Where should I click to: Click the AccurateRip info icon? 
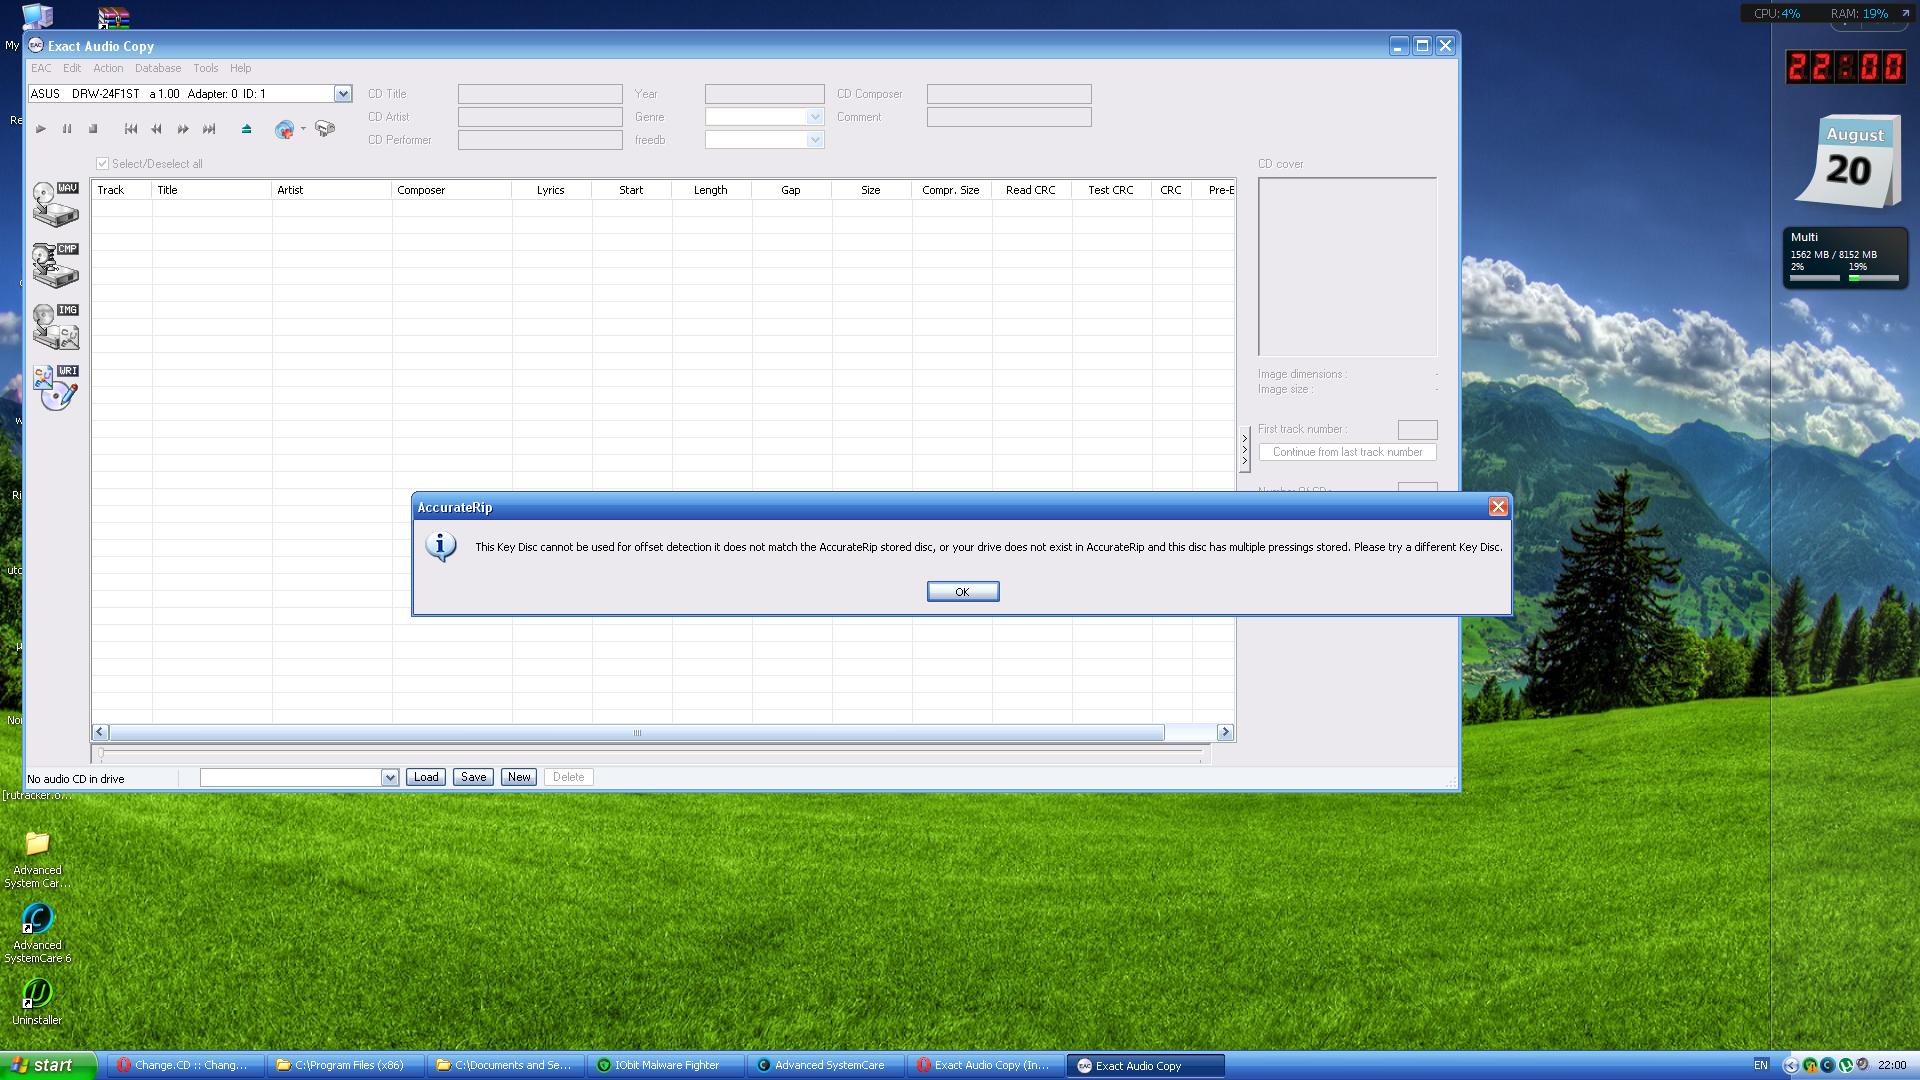coord(441,547)
